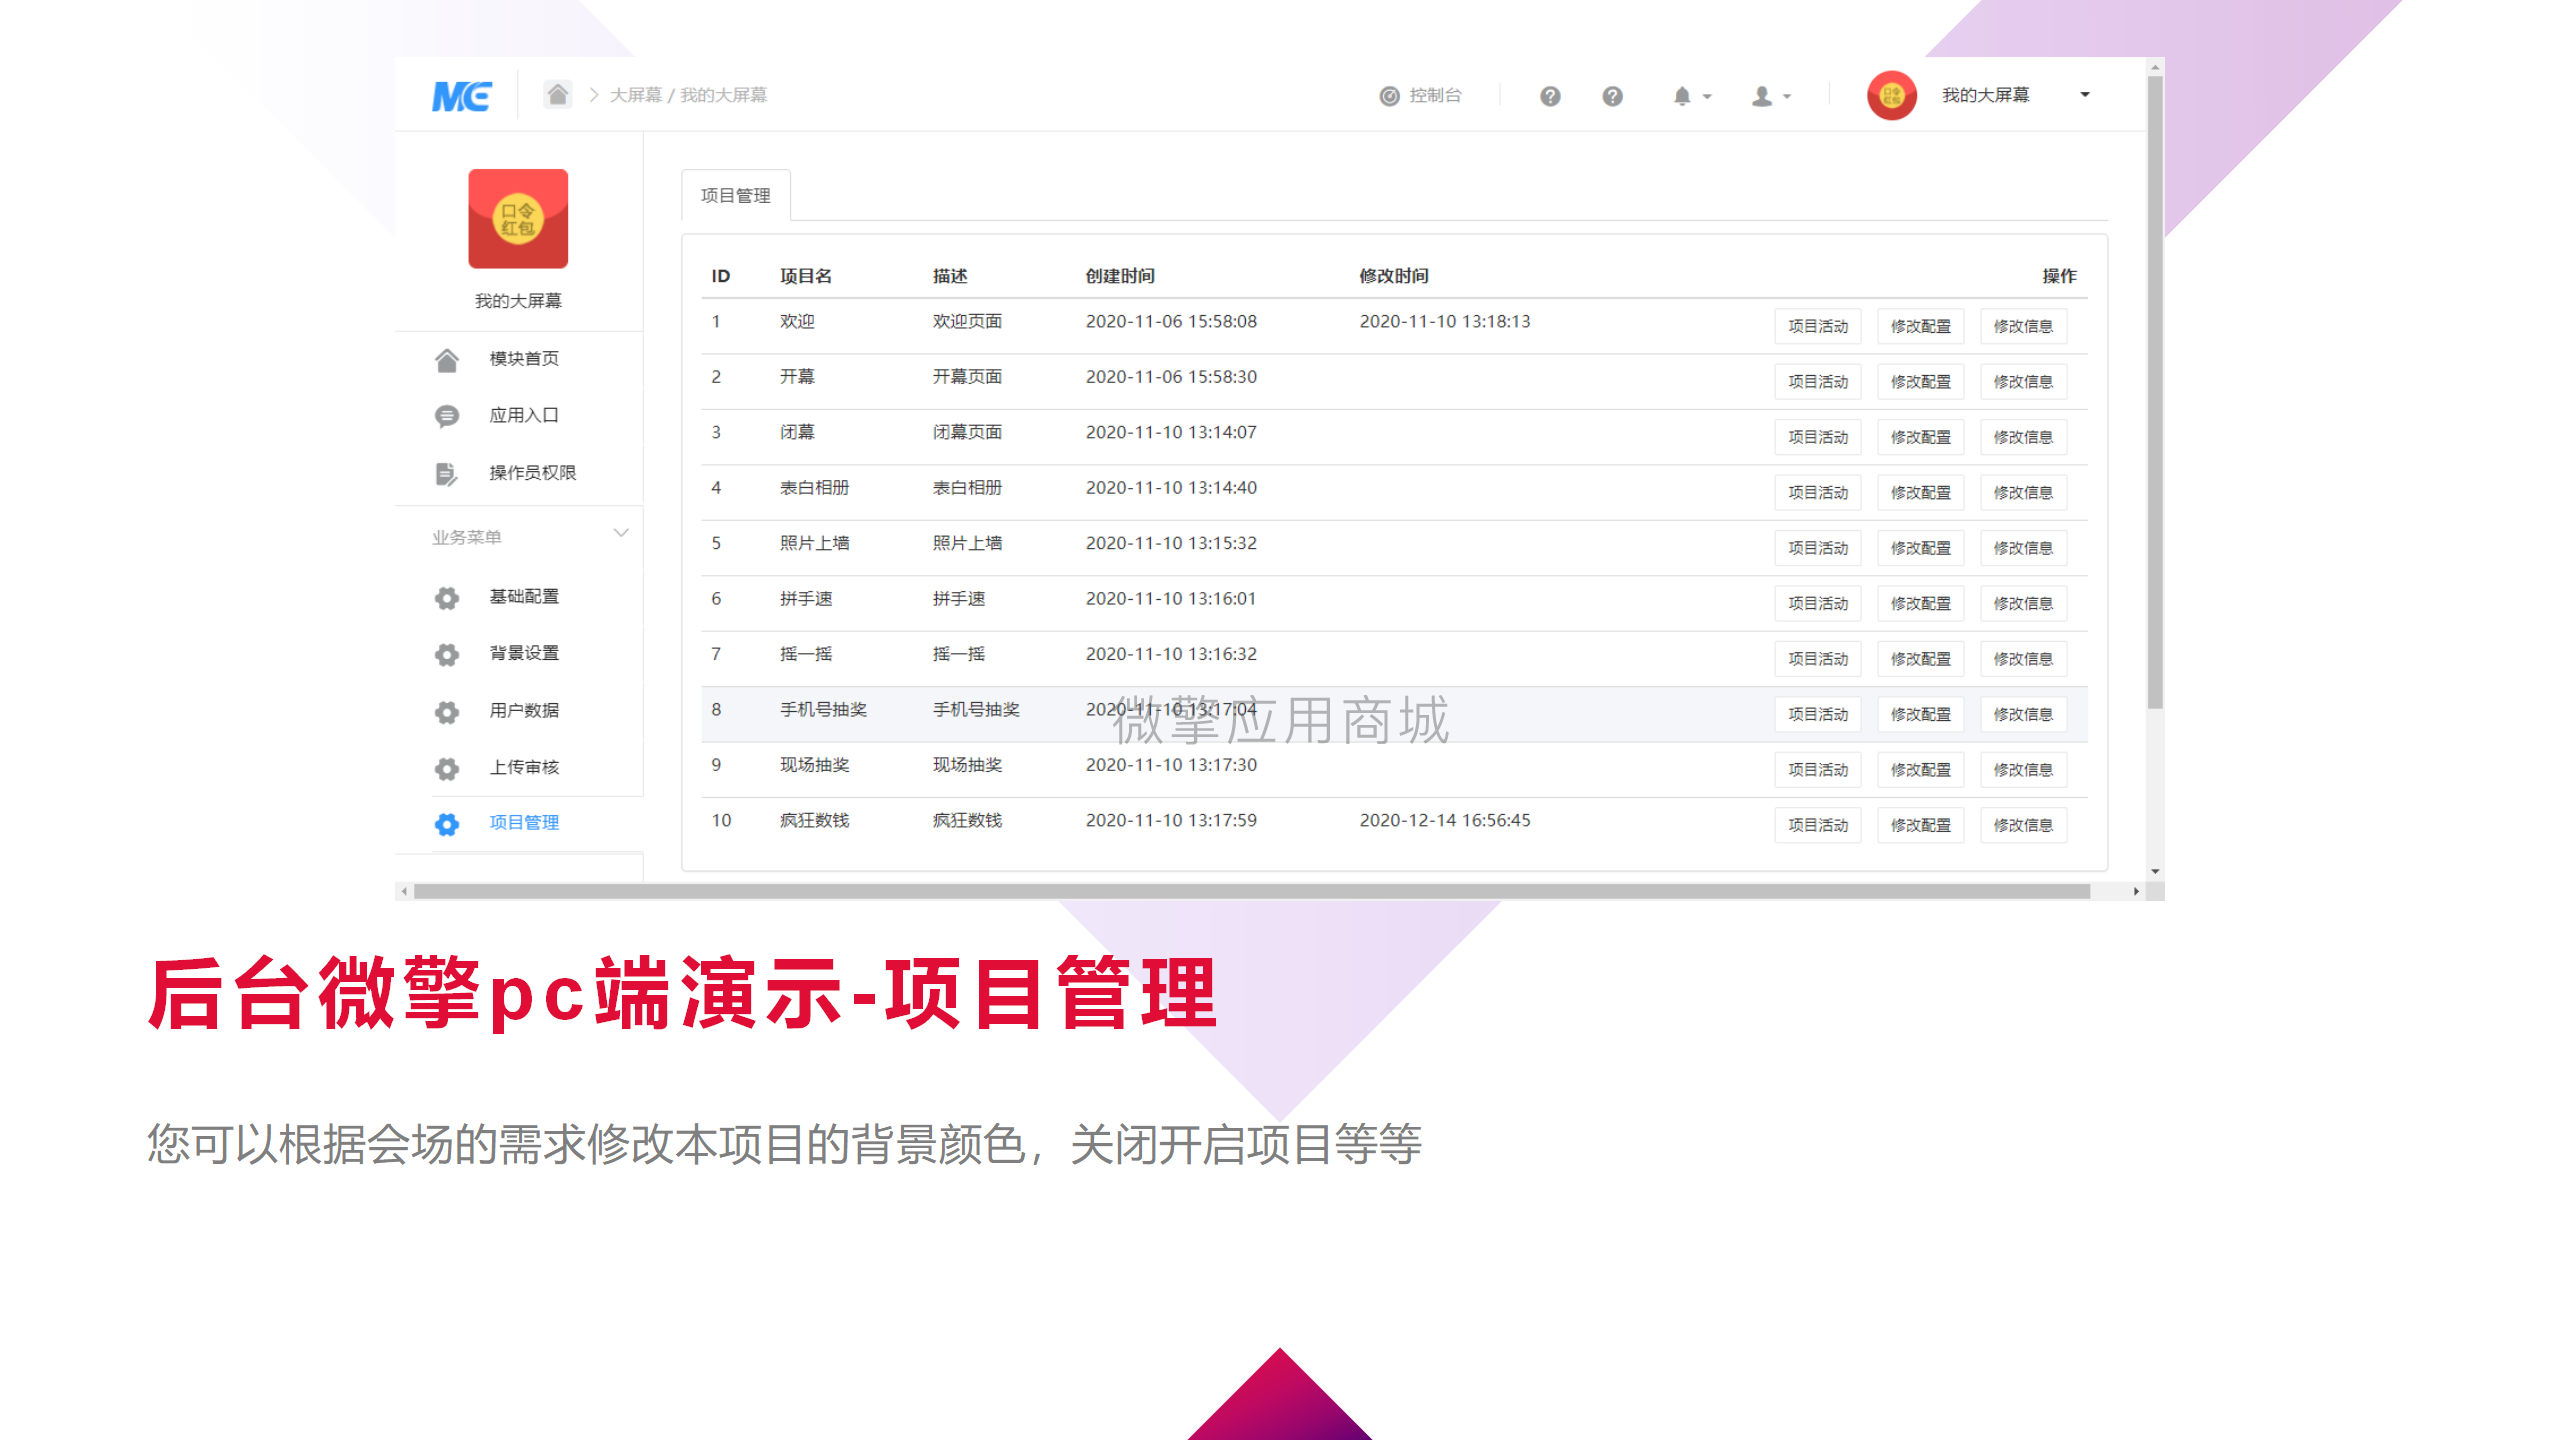Click 我的大屏幕 in the breadcrumb
Screen dimensions: 2560x1440
tap(724, 95)
